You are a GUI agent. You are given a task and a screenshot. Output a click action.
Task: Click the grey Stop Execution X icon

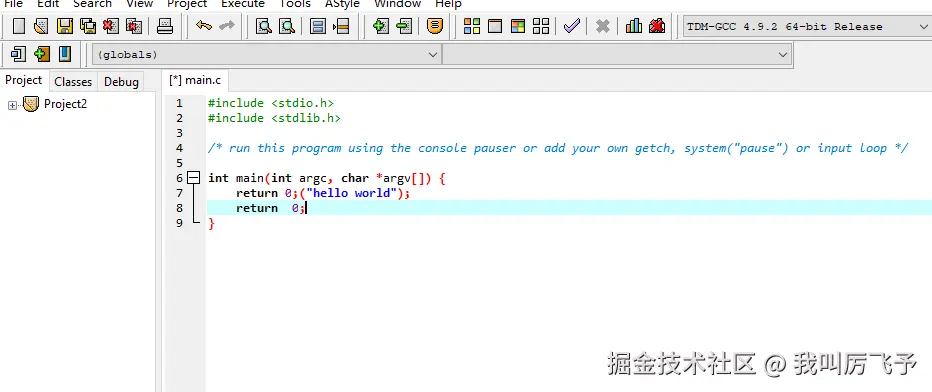click(603, 26)
